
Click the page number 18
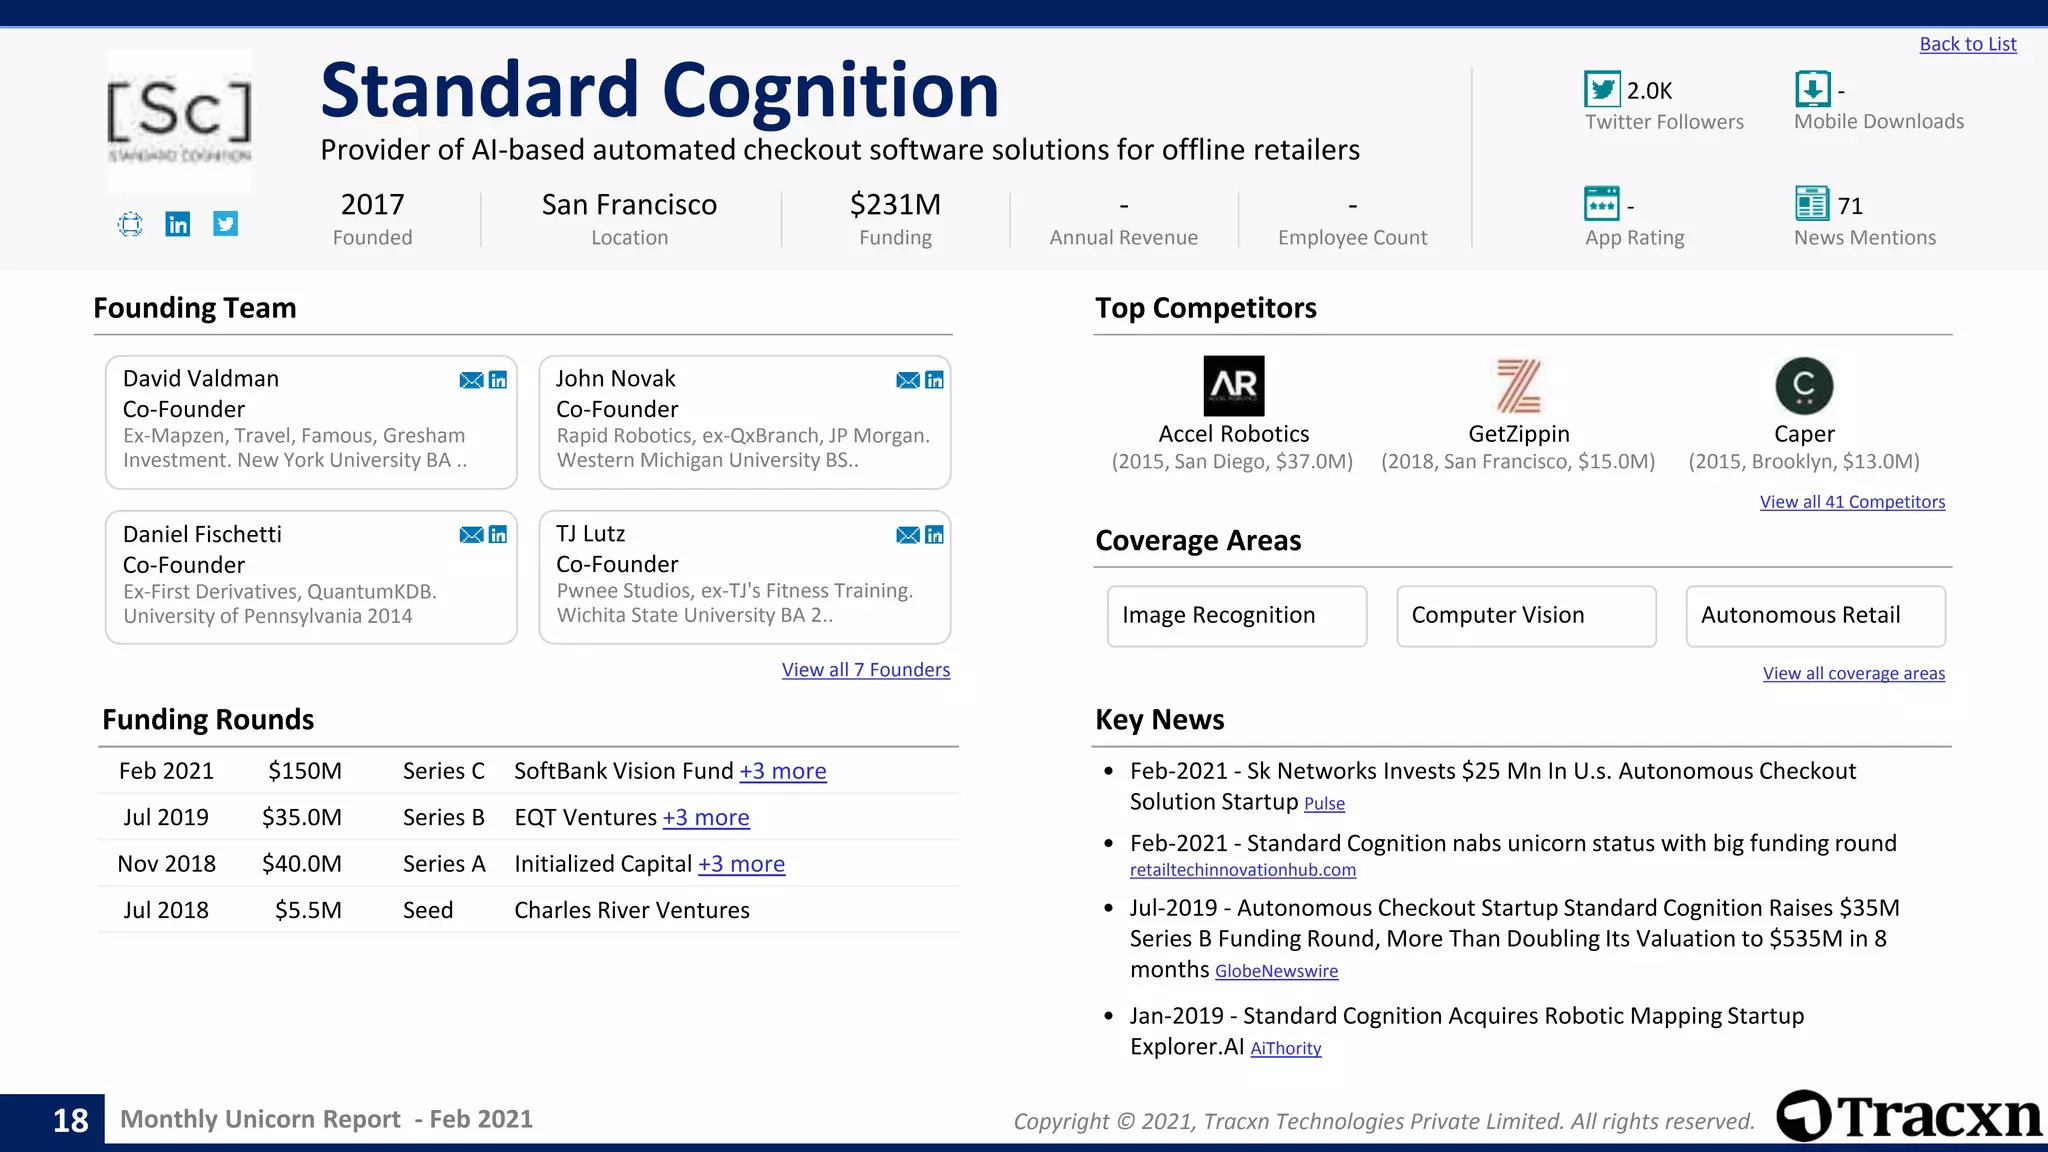pos(70,1120)
